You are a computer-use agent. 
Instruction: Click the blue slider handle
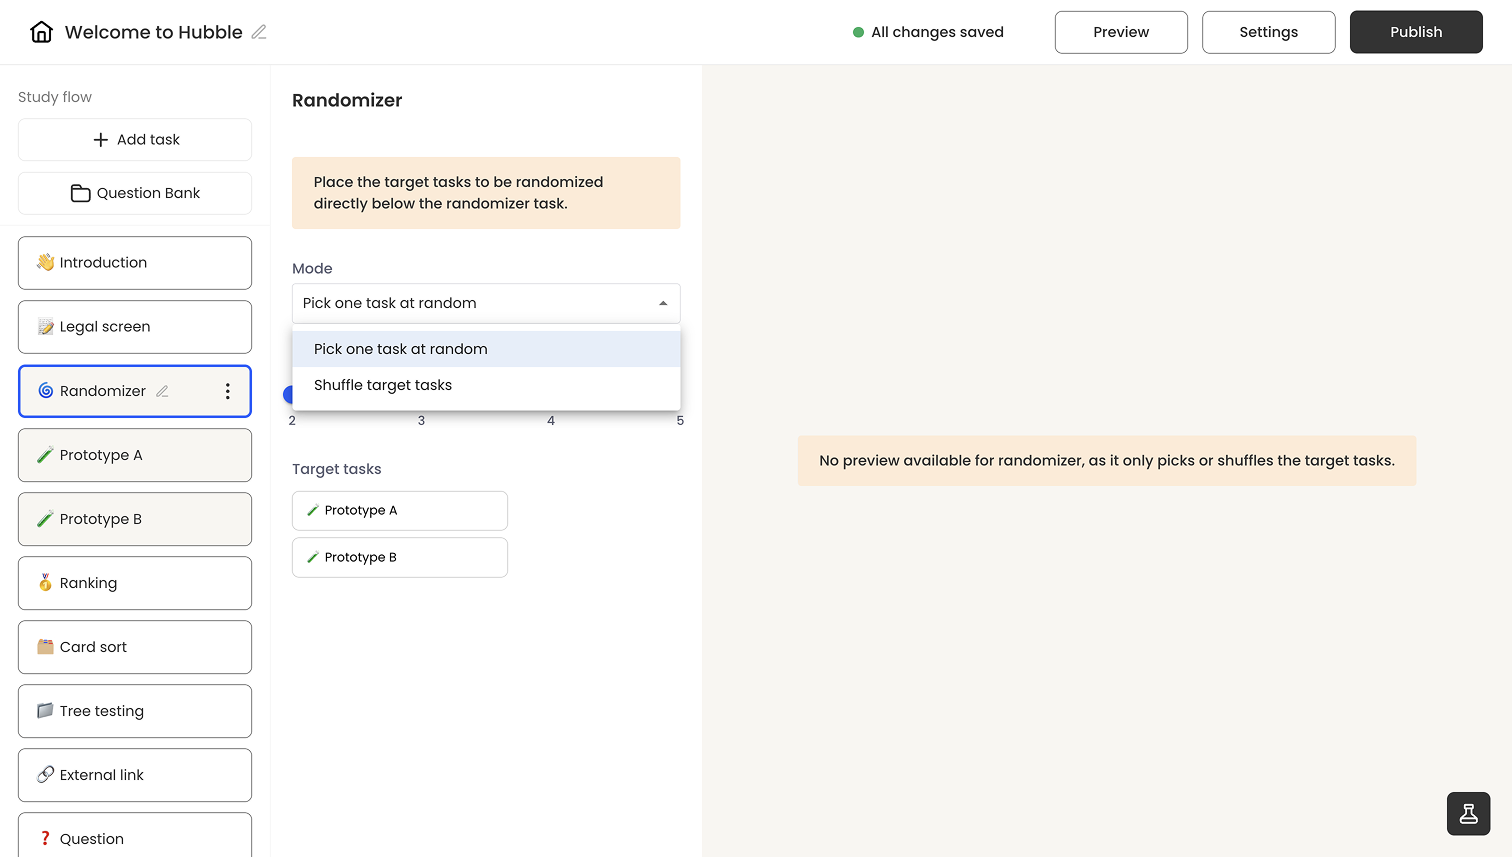(x=289, y=395)
